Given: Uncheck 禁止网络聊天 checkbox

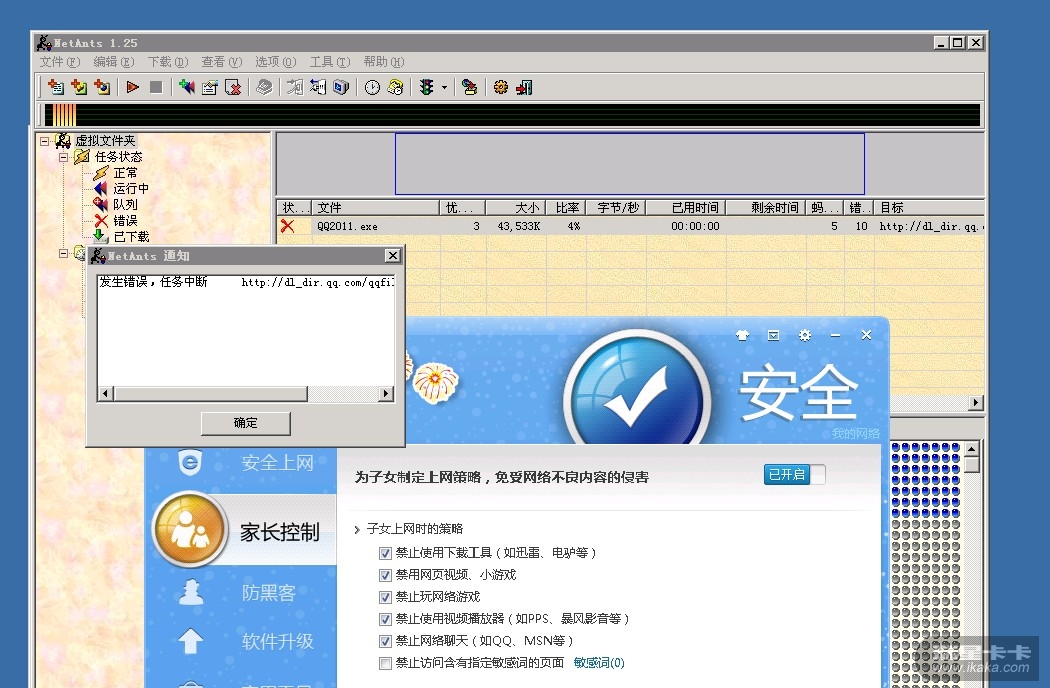Looking at the screenshot, I should tap(385, 642).
